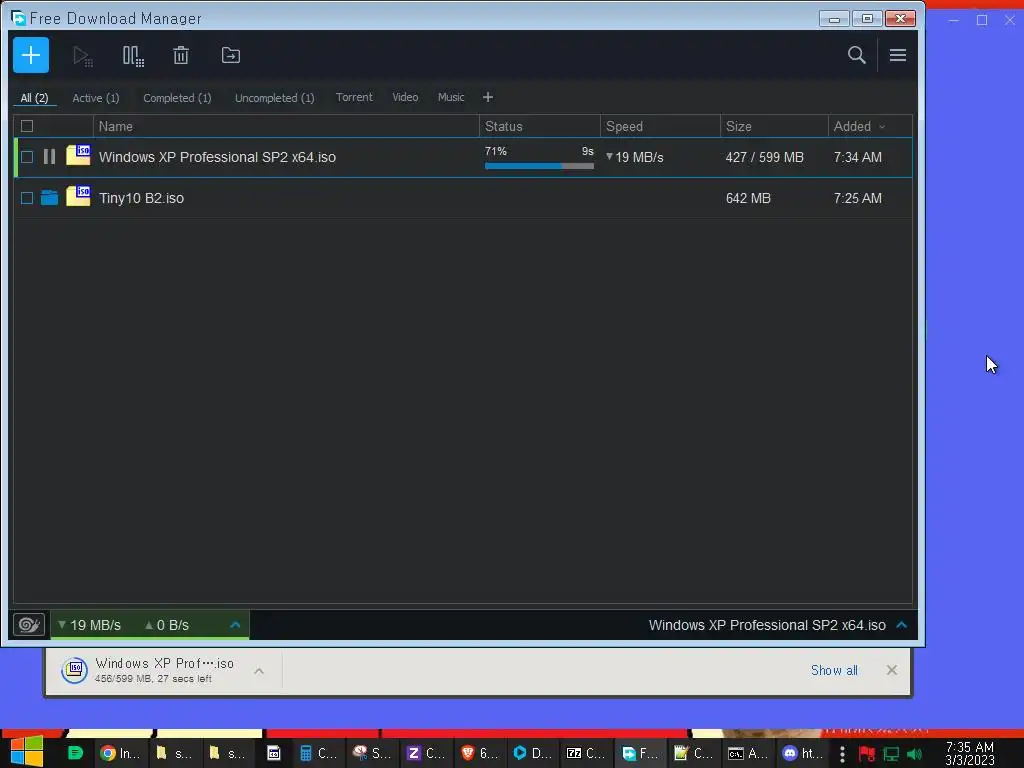Screen dimensions: 1024x768
Task: Click the 71% download progress bar
Action: pos(539,166)
